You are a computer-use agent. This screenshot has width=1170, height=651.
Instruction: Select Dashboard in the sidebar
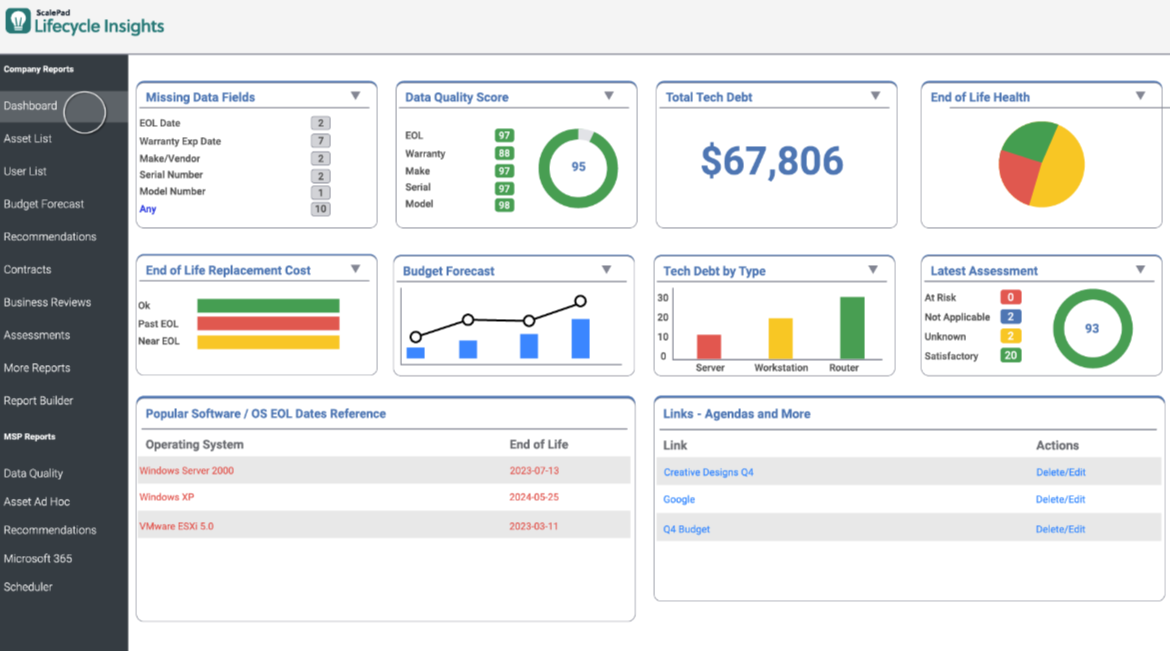click(30, 105)
